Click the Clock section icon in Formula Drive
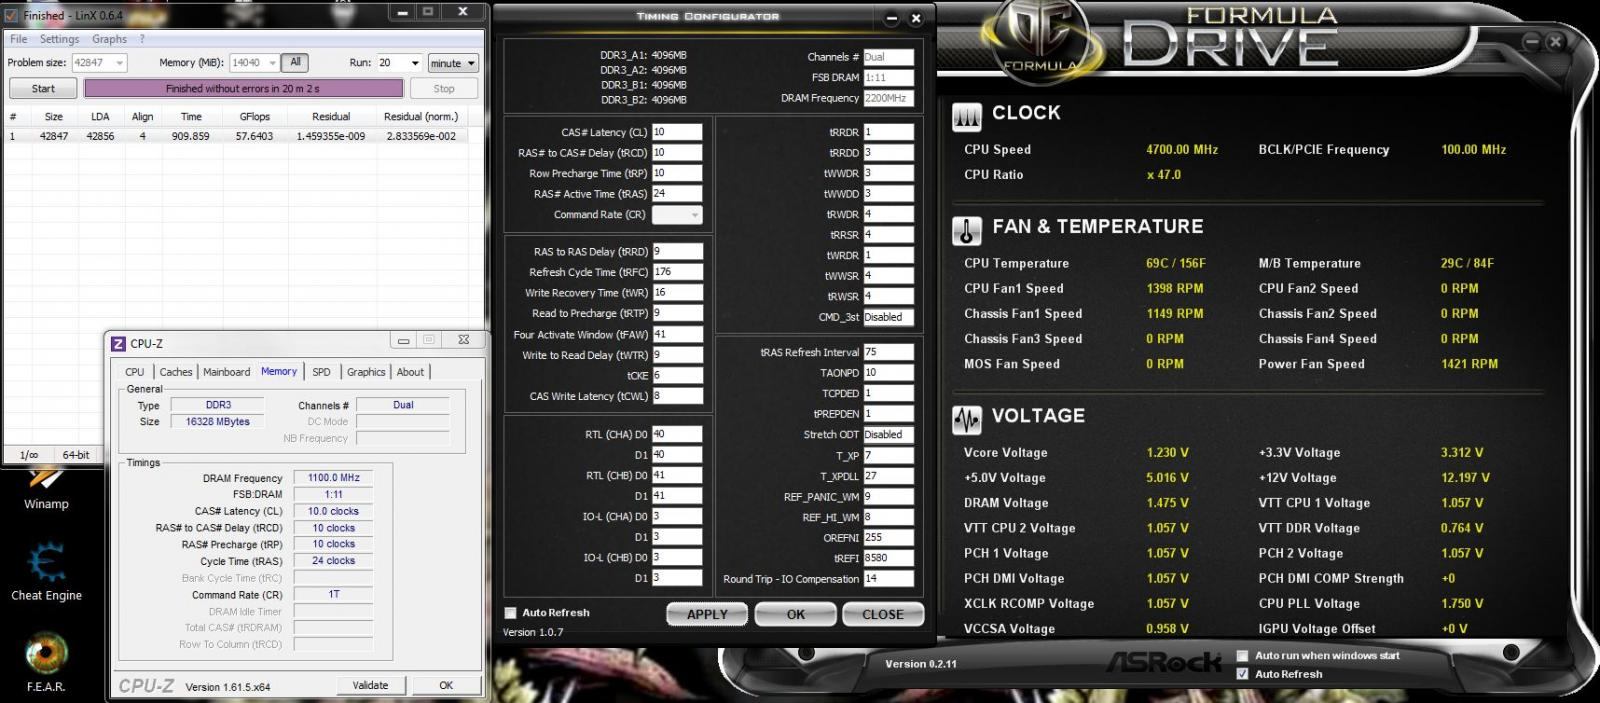The width and height of the screenshot is (1600, 703). coord(966,117)
